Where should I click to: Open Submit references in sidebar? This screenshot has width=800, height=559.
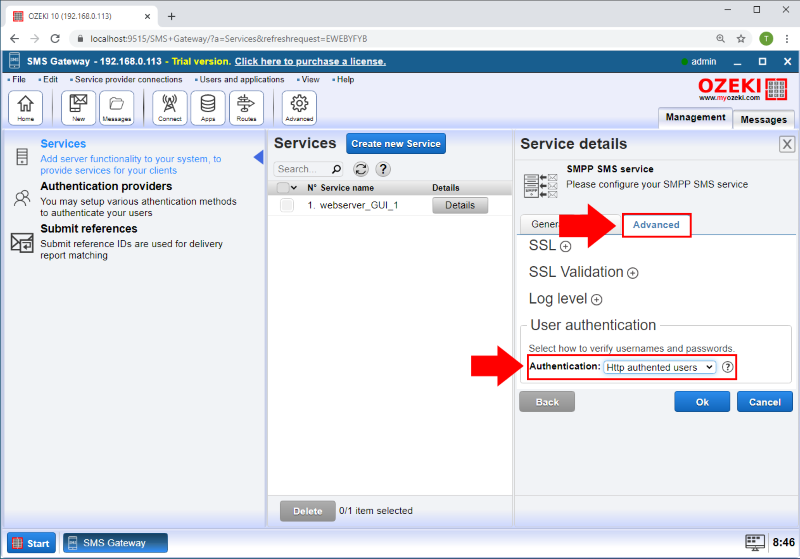click(x=89, y=228)
